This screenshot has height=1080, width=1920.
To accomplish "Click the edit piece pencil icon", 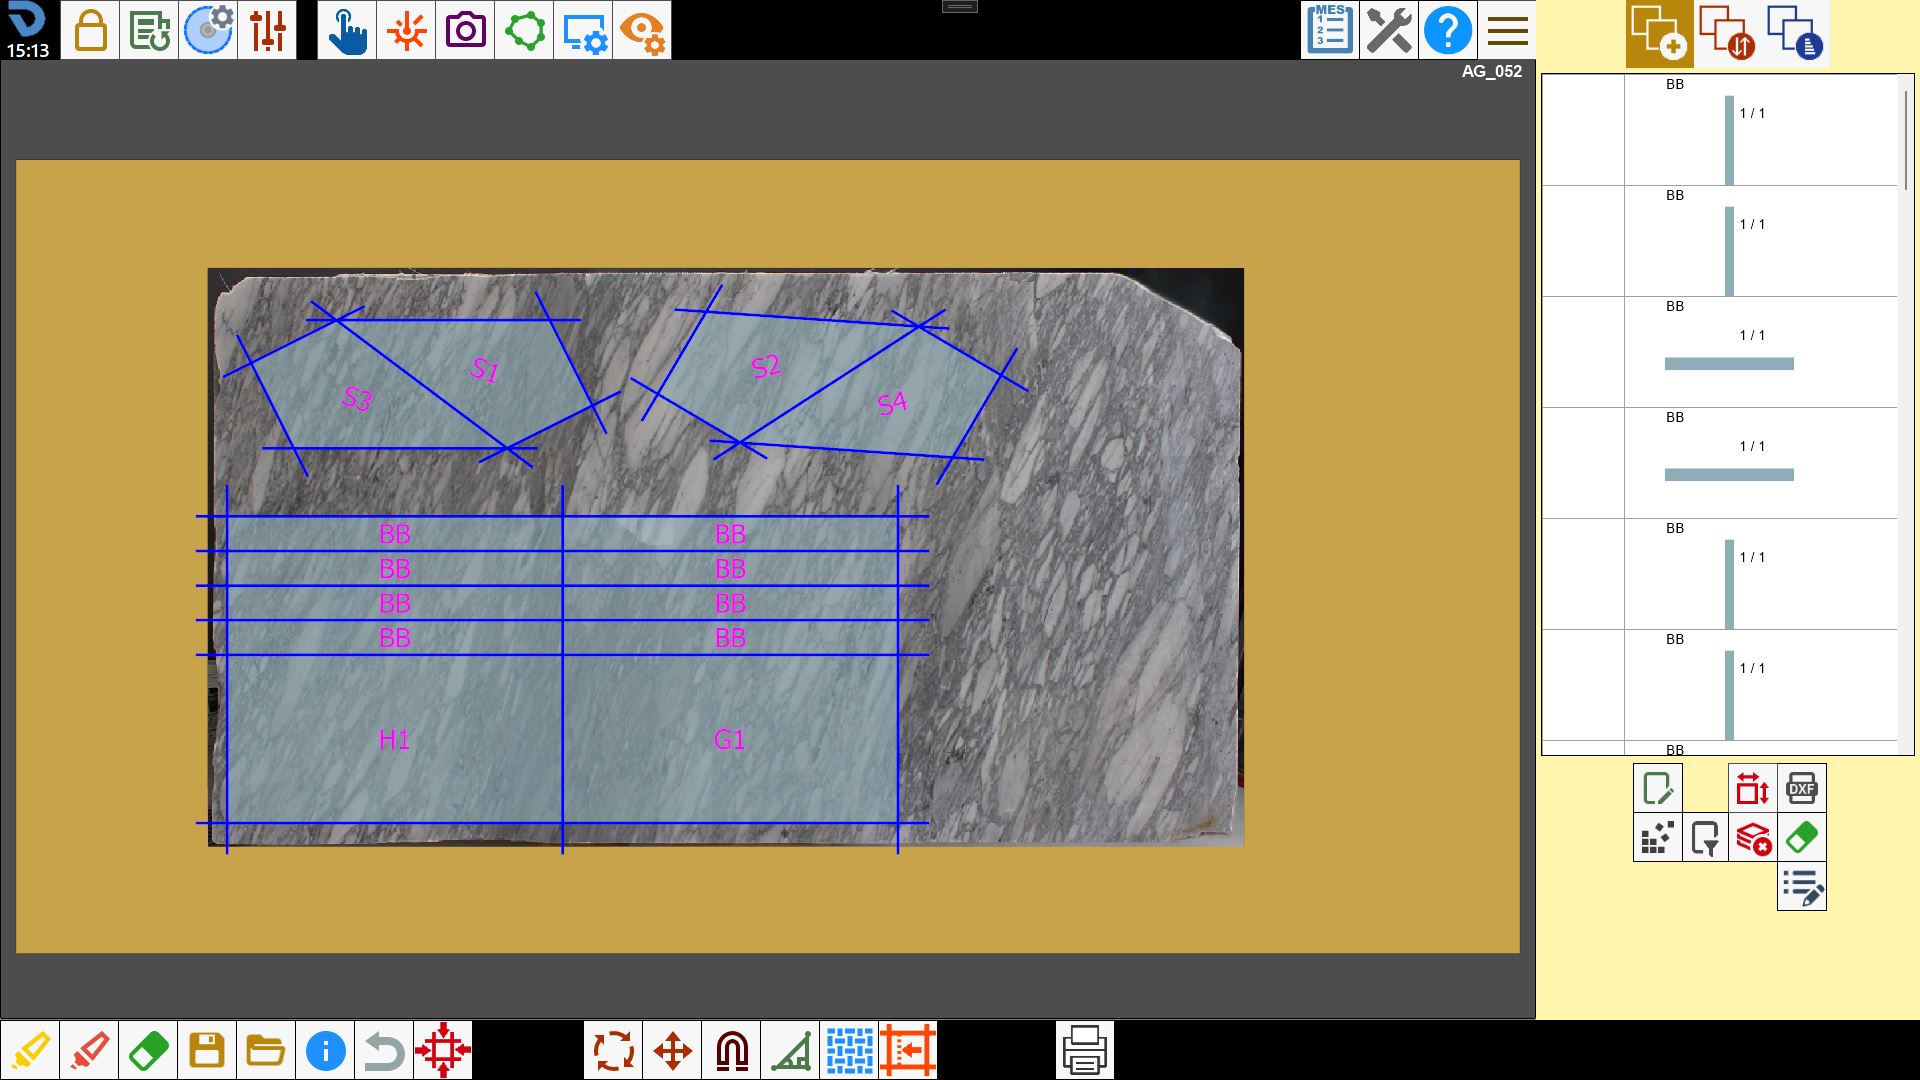I will (1658, 789).
